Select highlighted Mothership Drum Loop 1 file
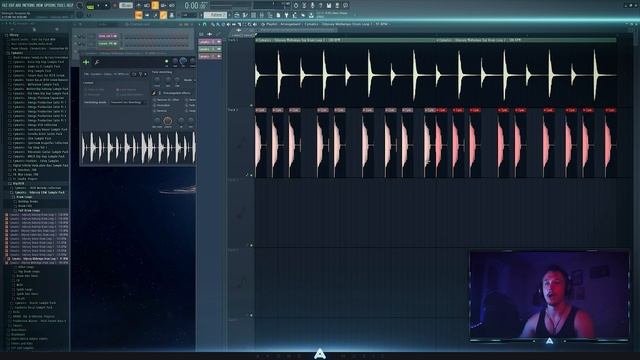The height and width of the screenshot is (360, 640). tap(38, 258)
